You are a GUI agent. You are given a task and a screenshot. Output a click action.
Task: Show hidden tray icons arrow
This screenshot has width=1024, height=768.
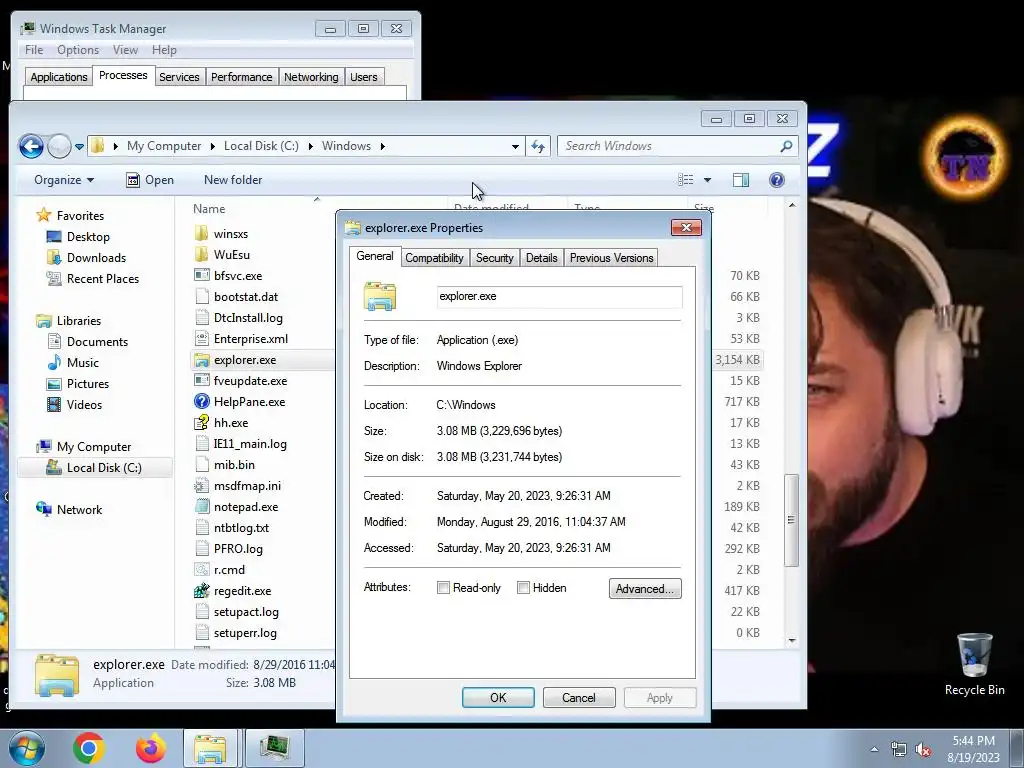coord(874,750)
